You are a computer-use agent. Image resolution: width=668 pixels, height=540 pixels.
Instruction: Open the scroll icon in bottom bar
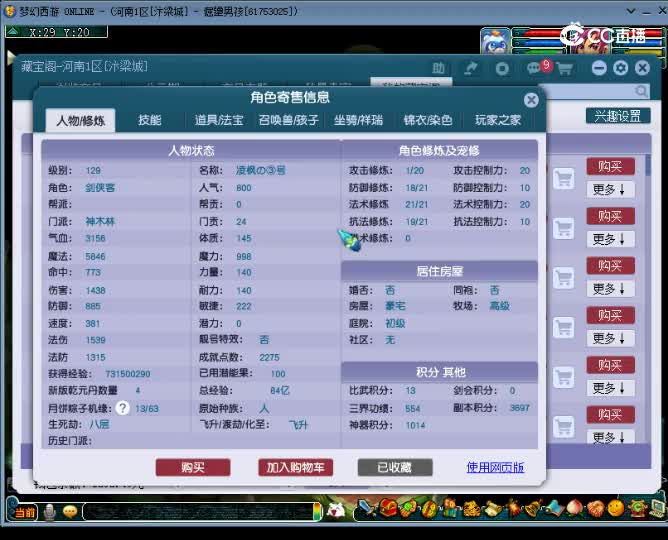coord(492,509)
